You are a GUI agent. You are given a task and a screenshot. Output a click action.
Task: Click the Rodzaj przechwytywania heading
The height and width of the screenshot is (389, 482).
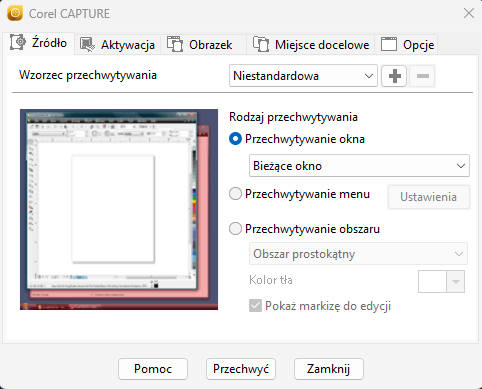pos(293,117)
